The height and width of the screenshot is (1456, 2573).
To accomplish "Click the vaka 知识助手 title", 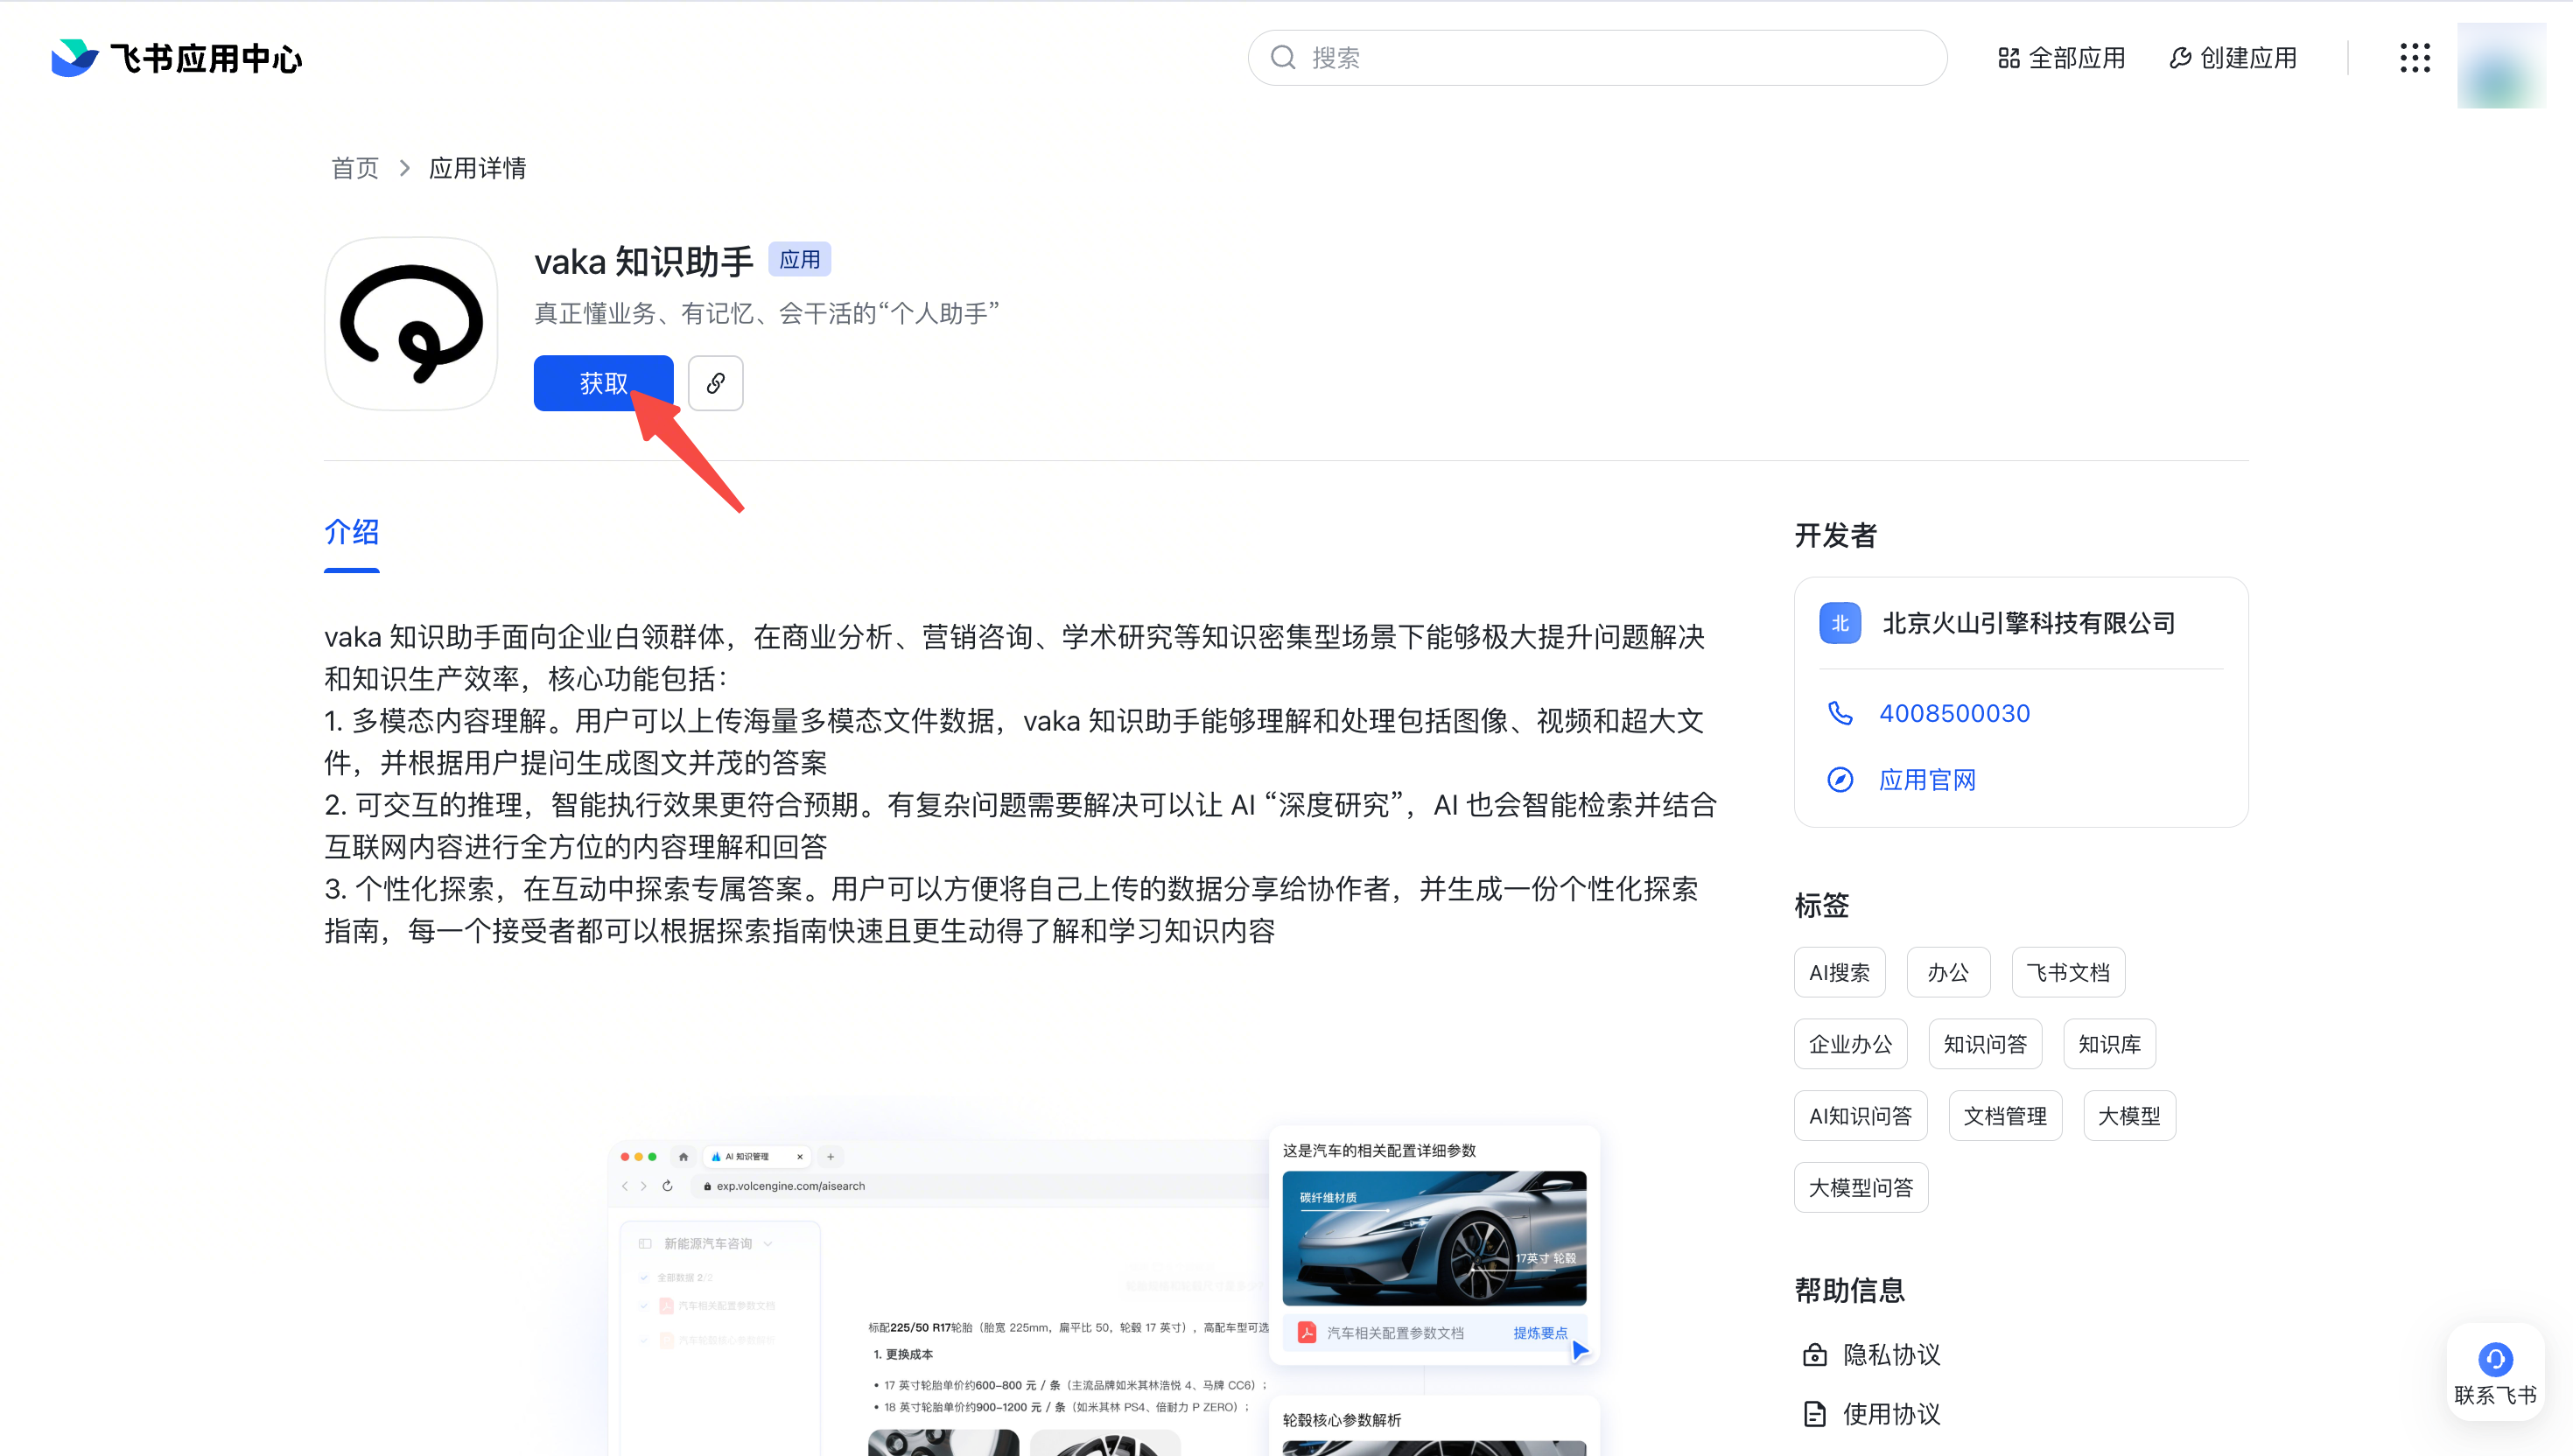I will pyautogui.click(x=644, y=261).
